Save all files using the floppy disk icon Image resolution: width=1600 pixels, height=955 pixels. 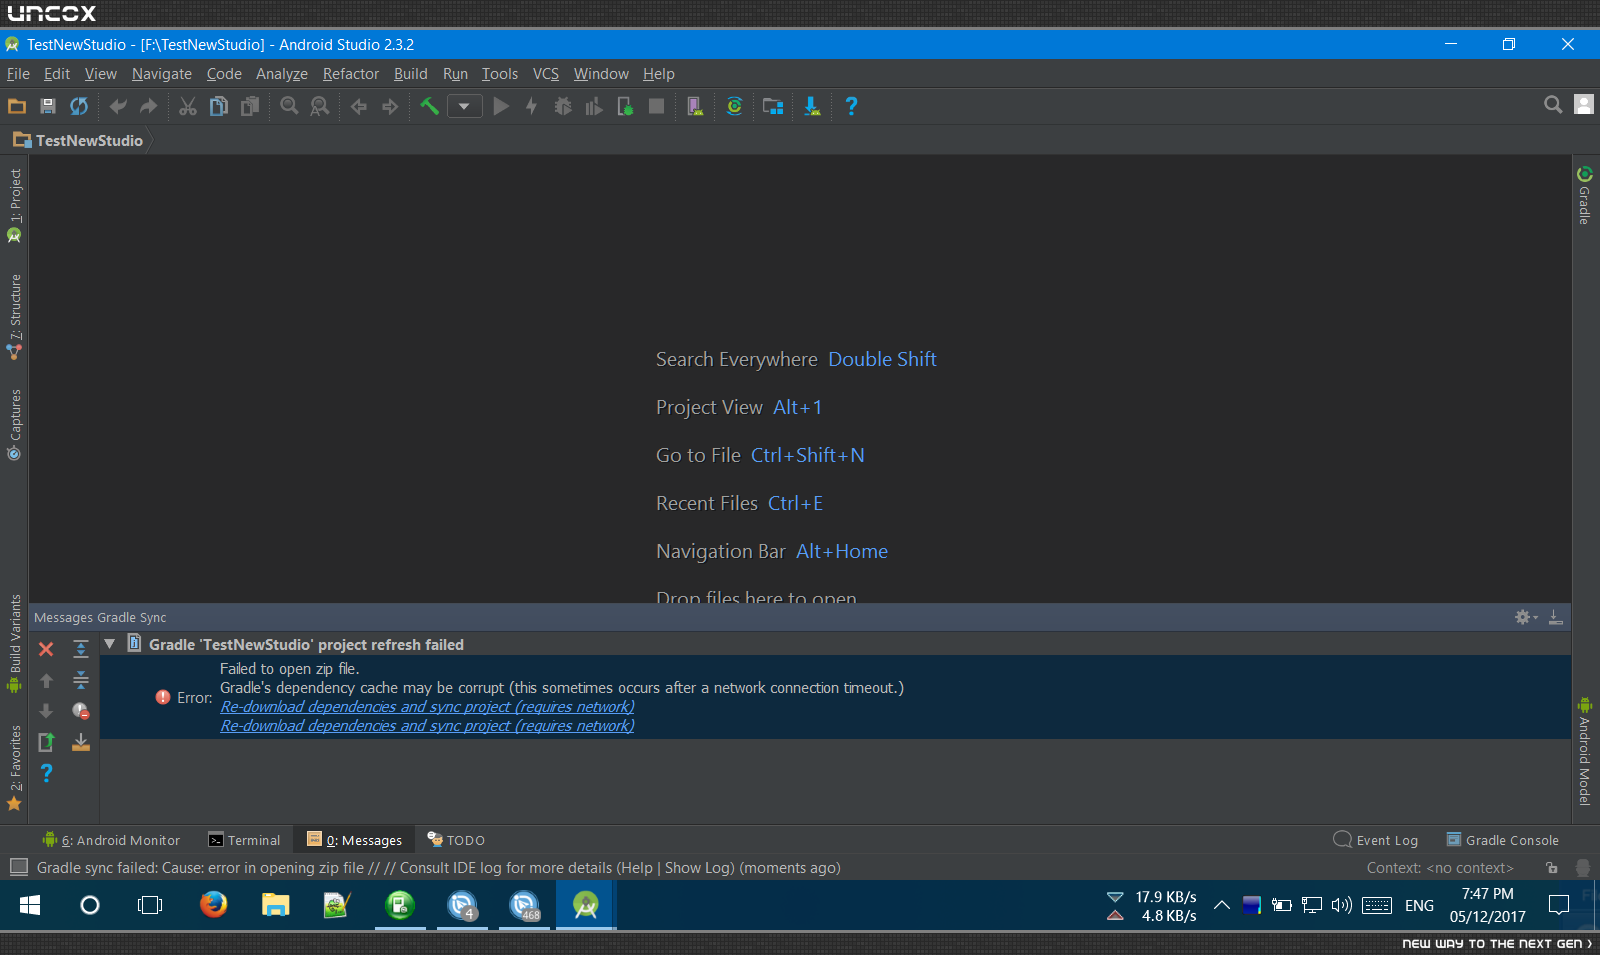[47, 106]
